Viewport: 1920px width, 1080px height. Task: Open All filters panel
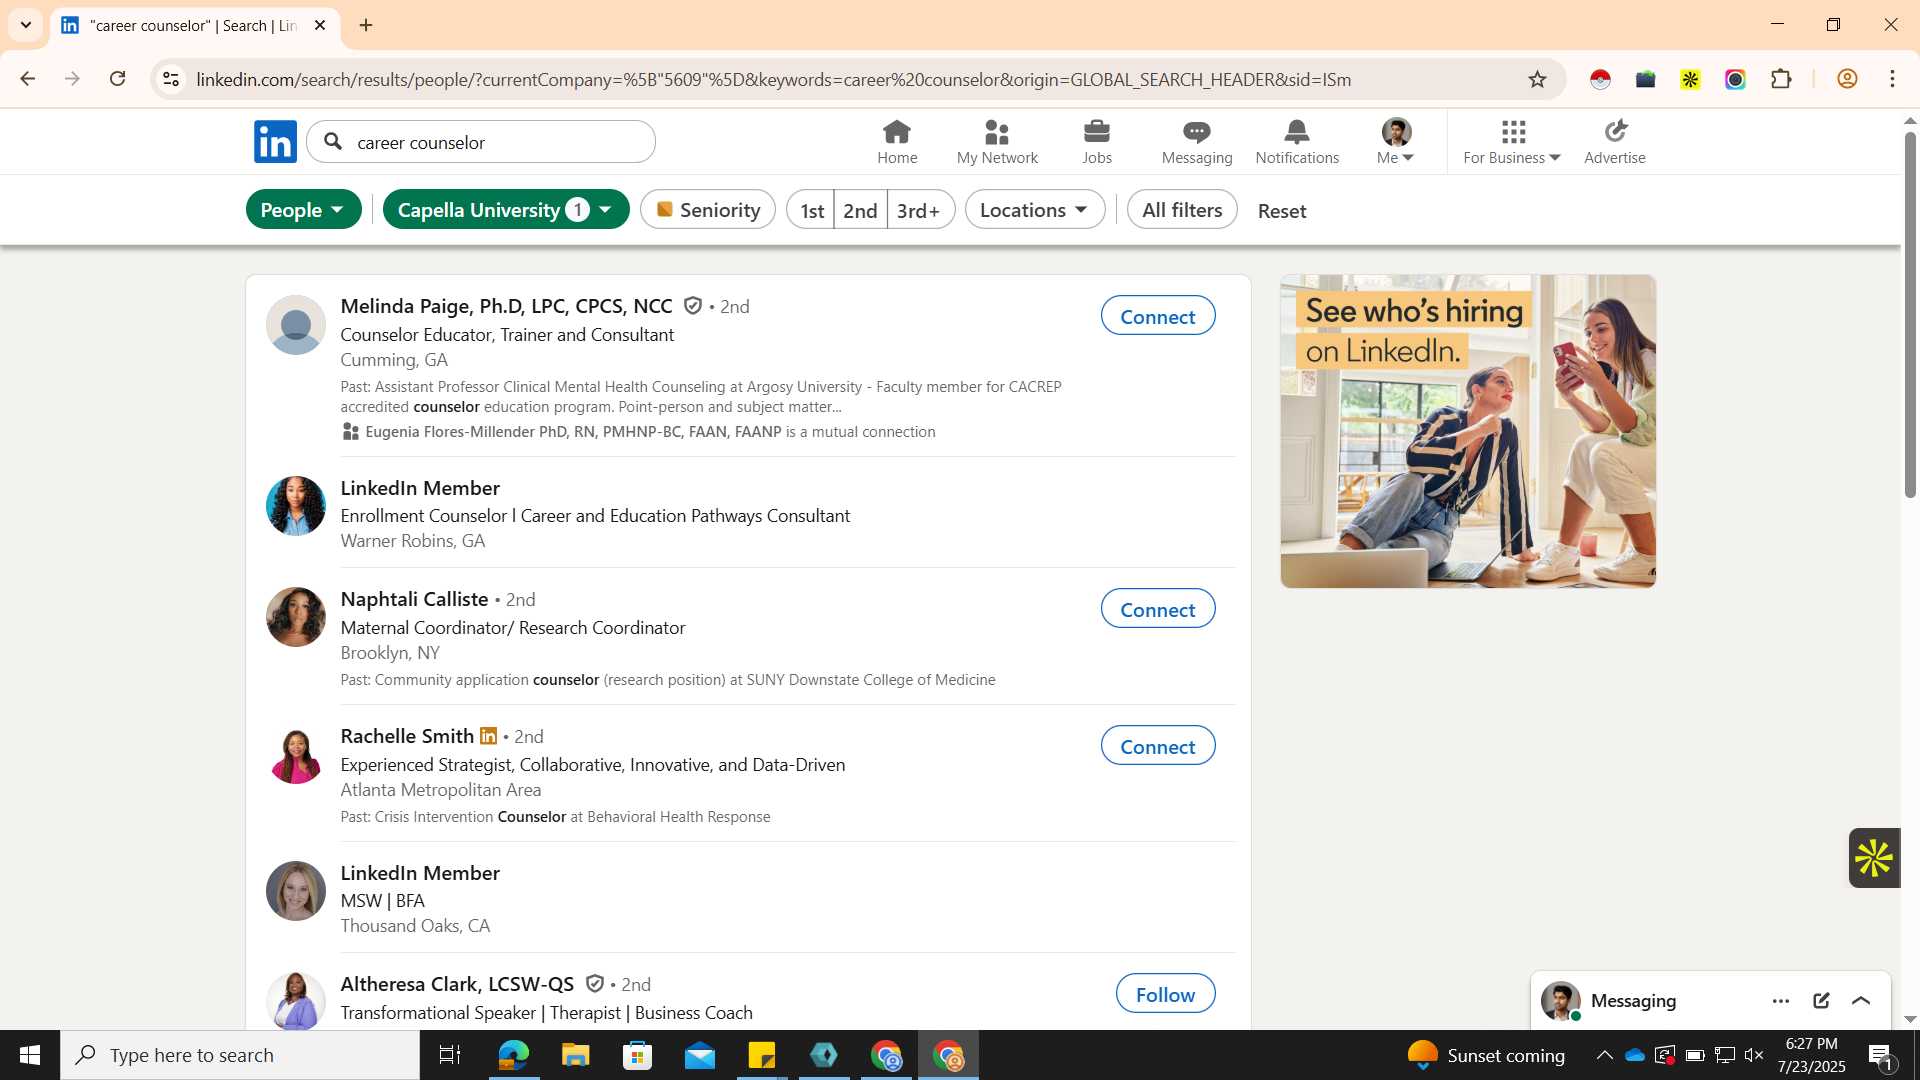pyautogui.click(x=1182, y=210)
